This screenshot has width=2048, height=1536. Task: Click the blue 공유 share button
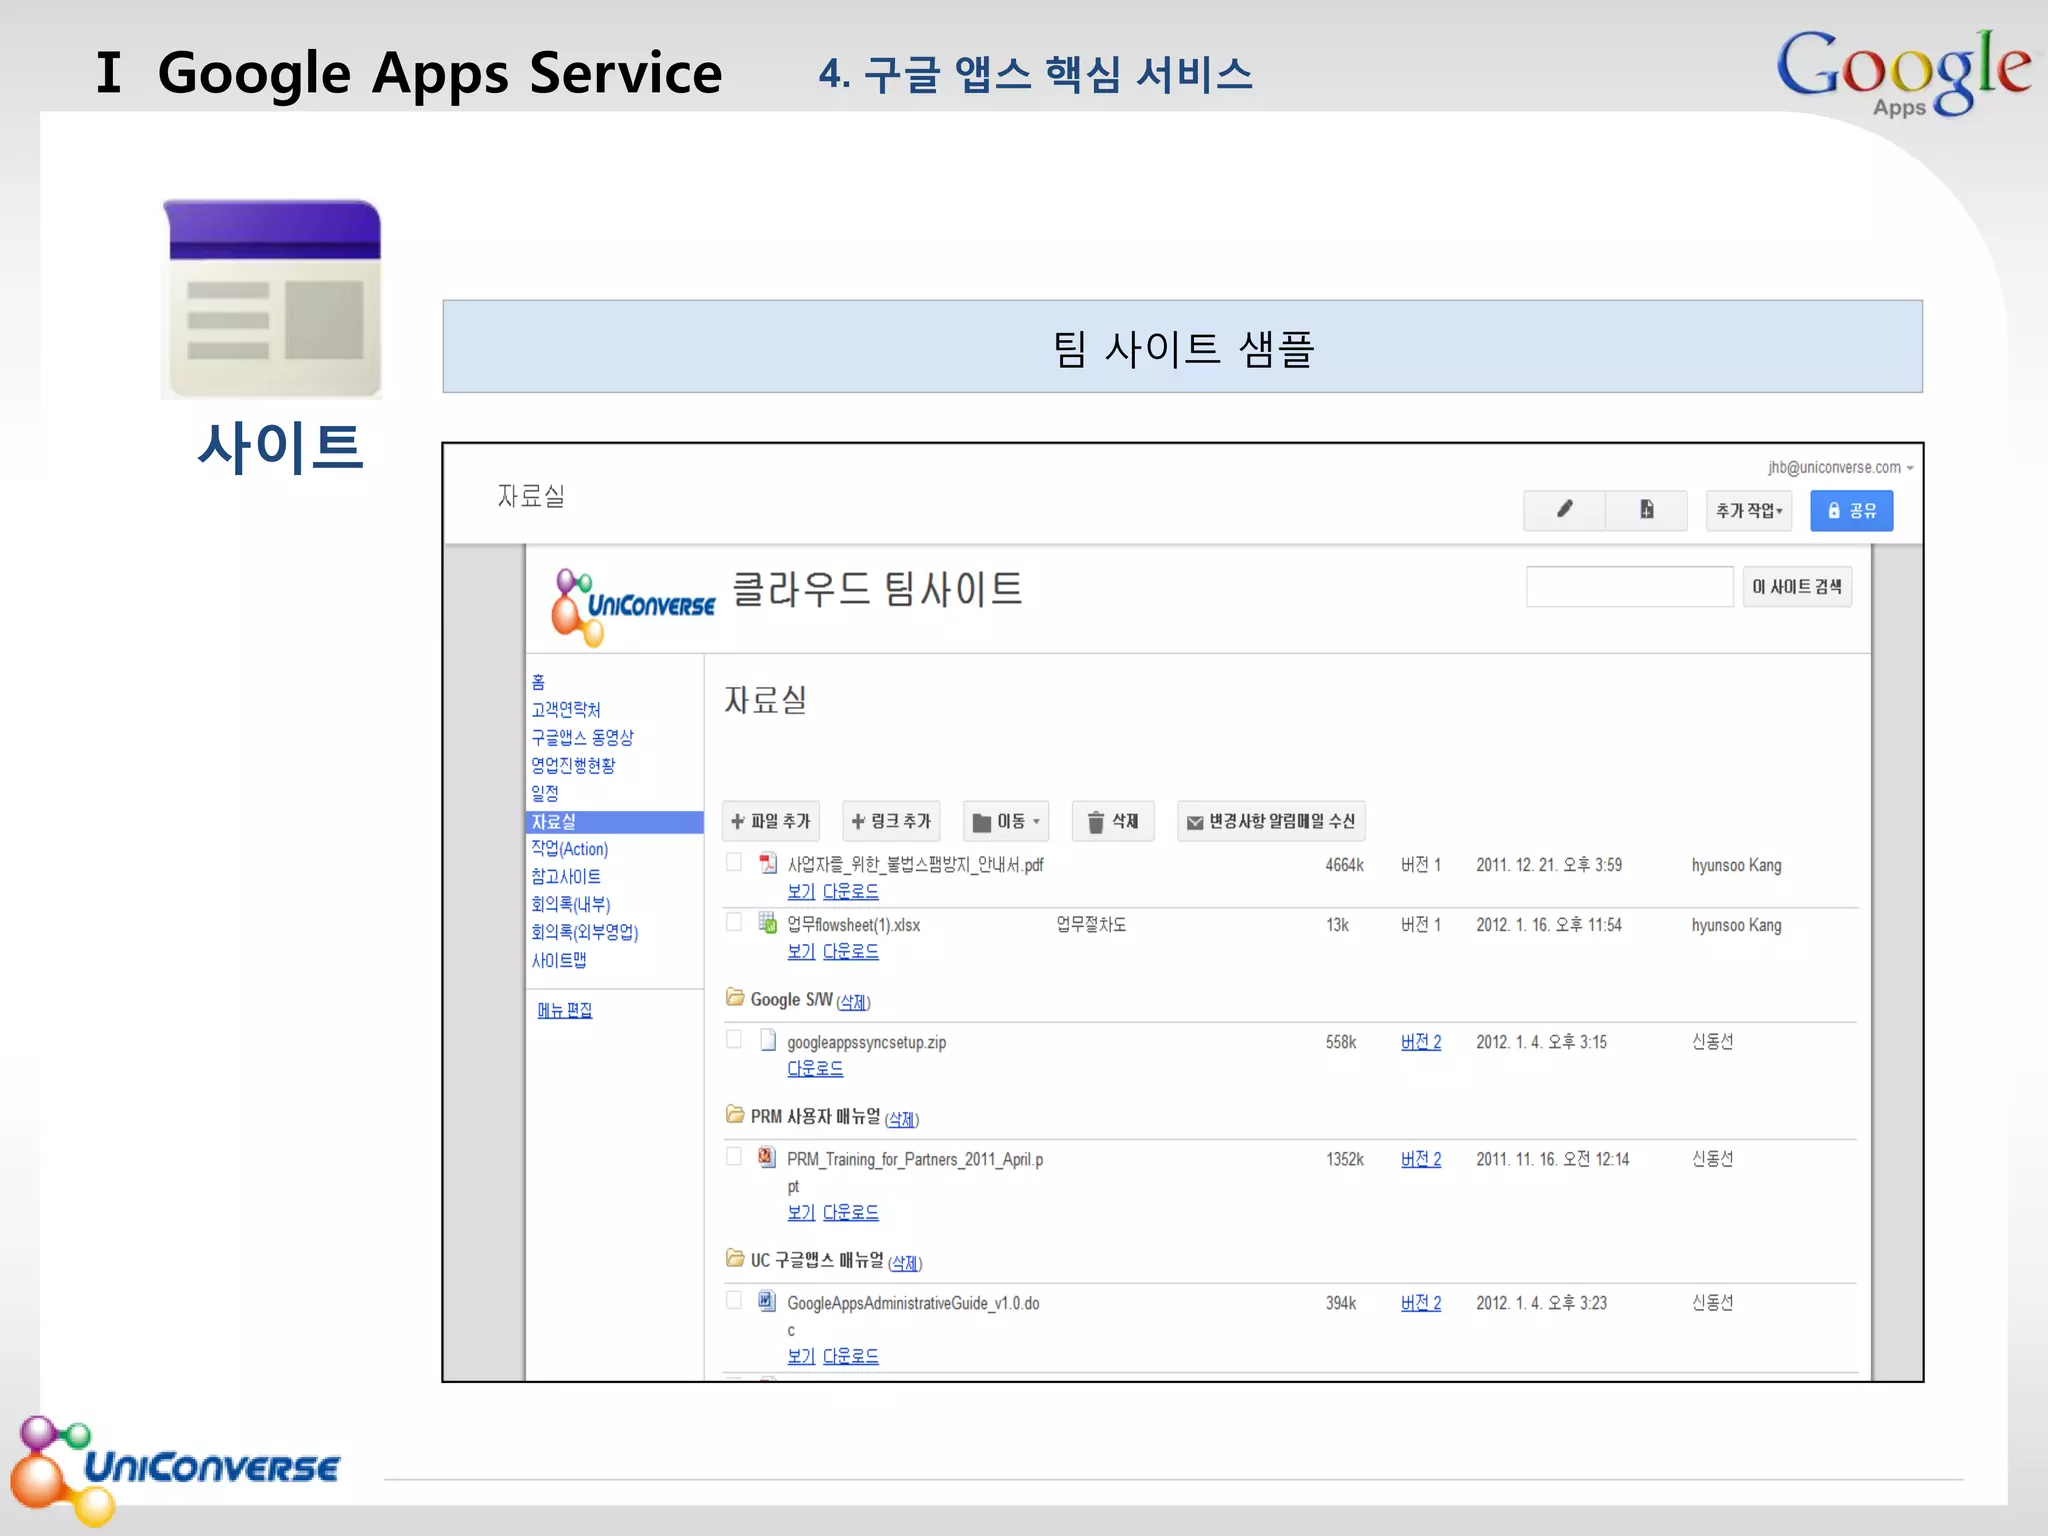coord(1851,510)
